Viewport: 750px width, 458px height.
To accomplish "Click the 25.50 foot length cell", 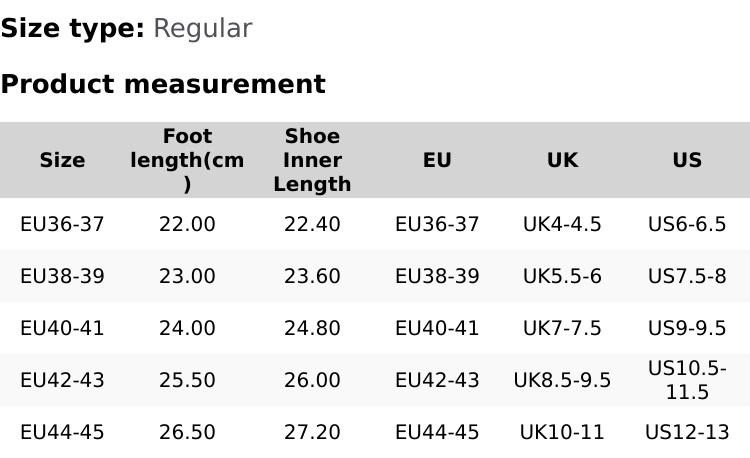I will (x=187, y=380).
